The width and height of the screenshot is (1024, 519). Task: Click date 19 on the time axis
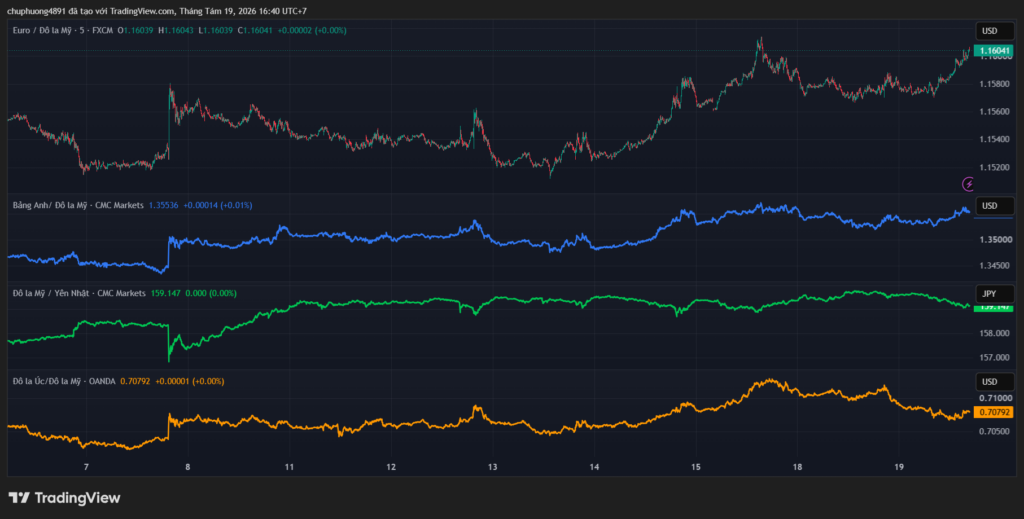click(x=899, y=467)
